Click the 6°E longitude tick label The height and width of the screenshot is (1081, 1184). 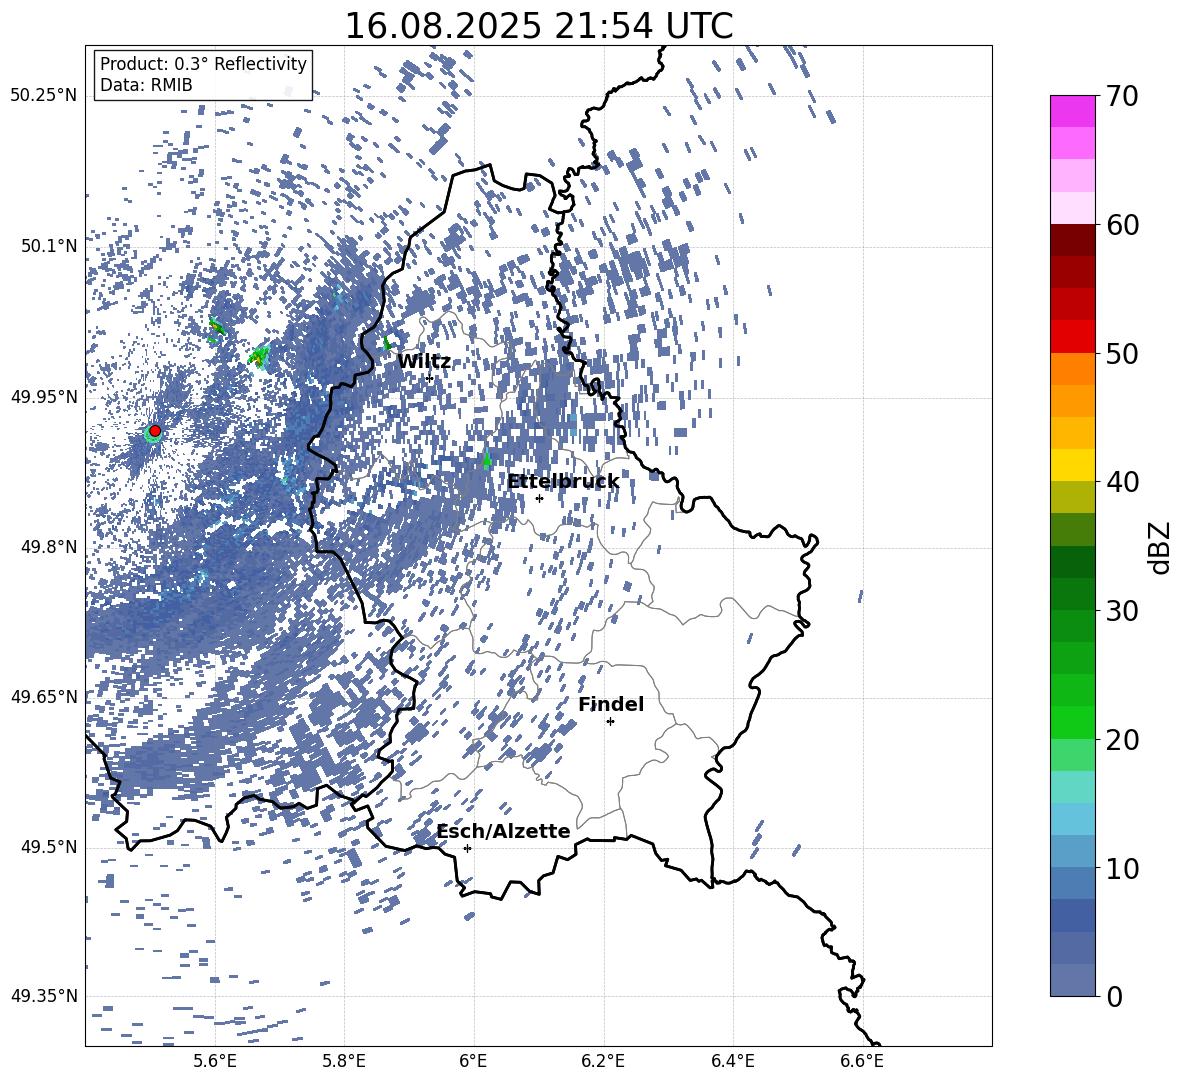(473, 1061)
